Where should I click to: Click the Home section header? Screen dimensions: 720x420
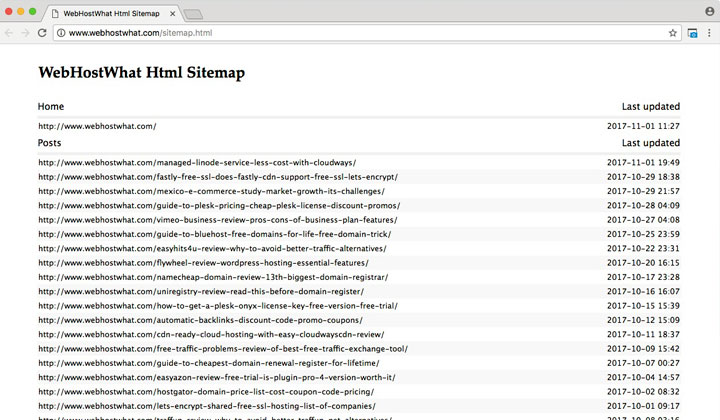pyautogui.click(x=51, y=106)
